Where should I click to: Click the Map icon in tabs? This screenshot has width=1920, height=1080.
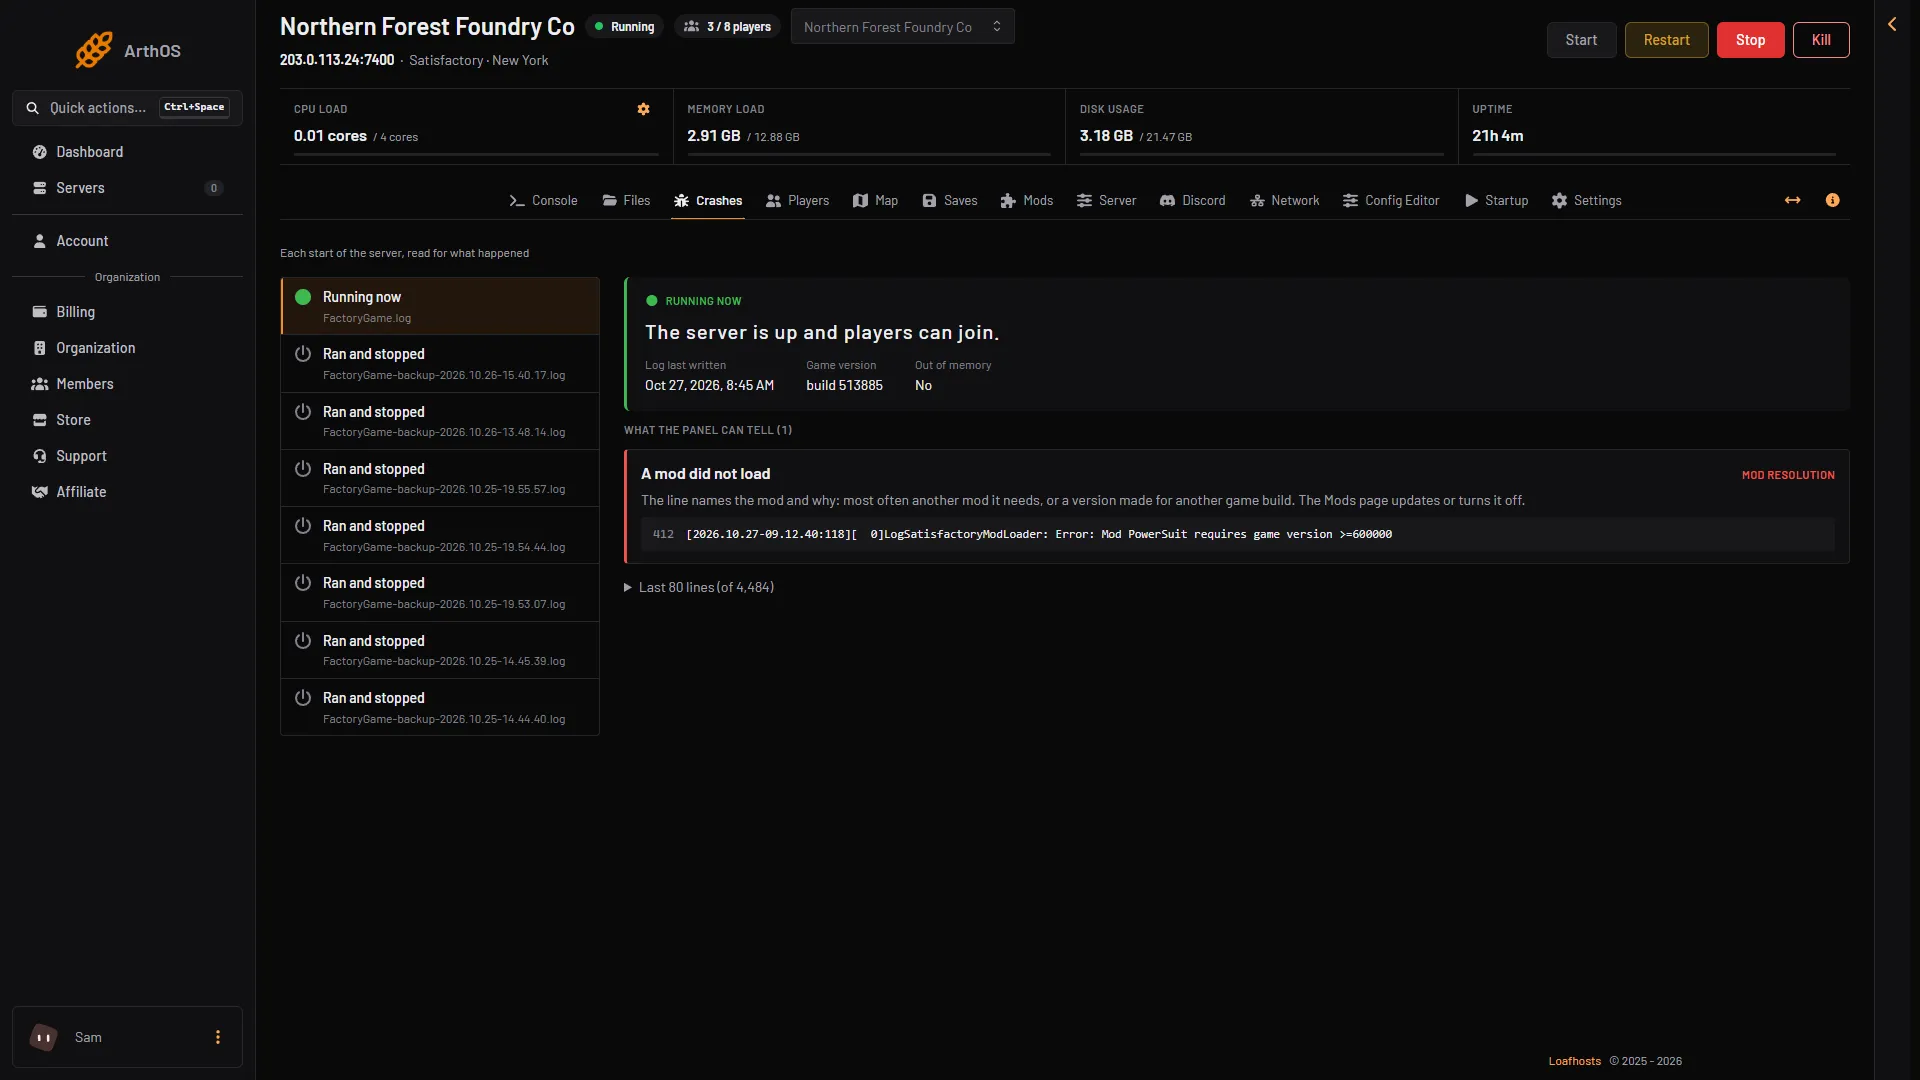(860, 201)
